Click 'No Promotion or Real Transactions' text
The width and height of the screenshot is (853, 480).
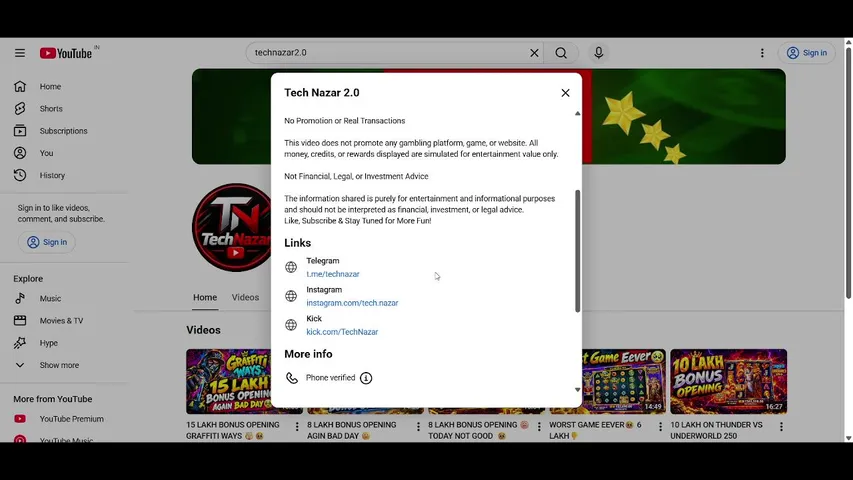pos(344,121)
